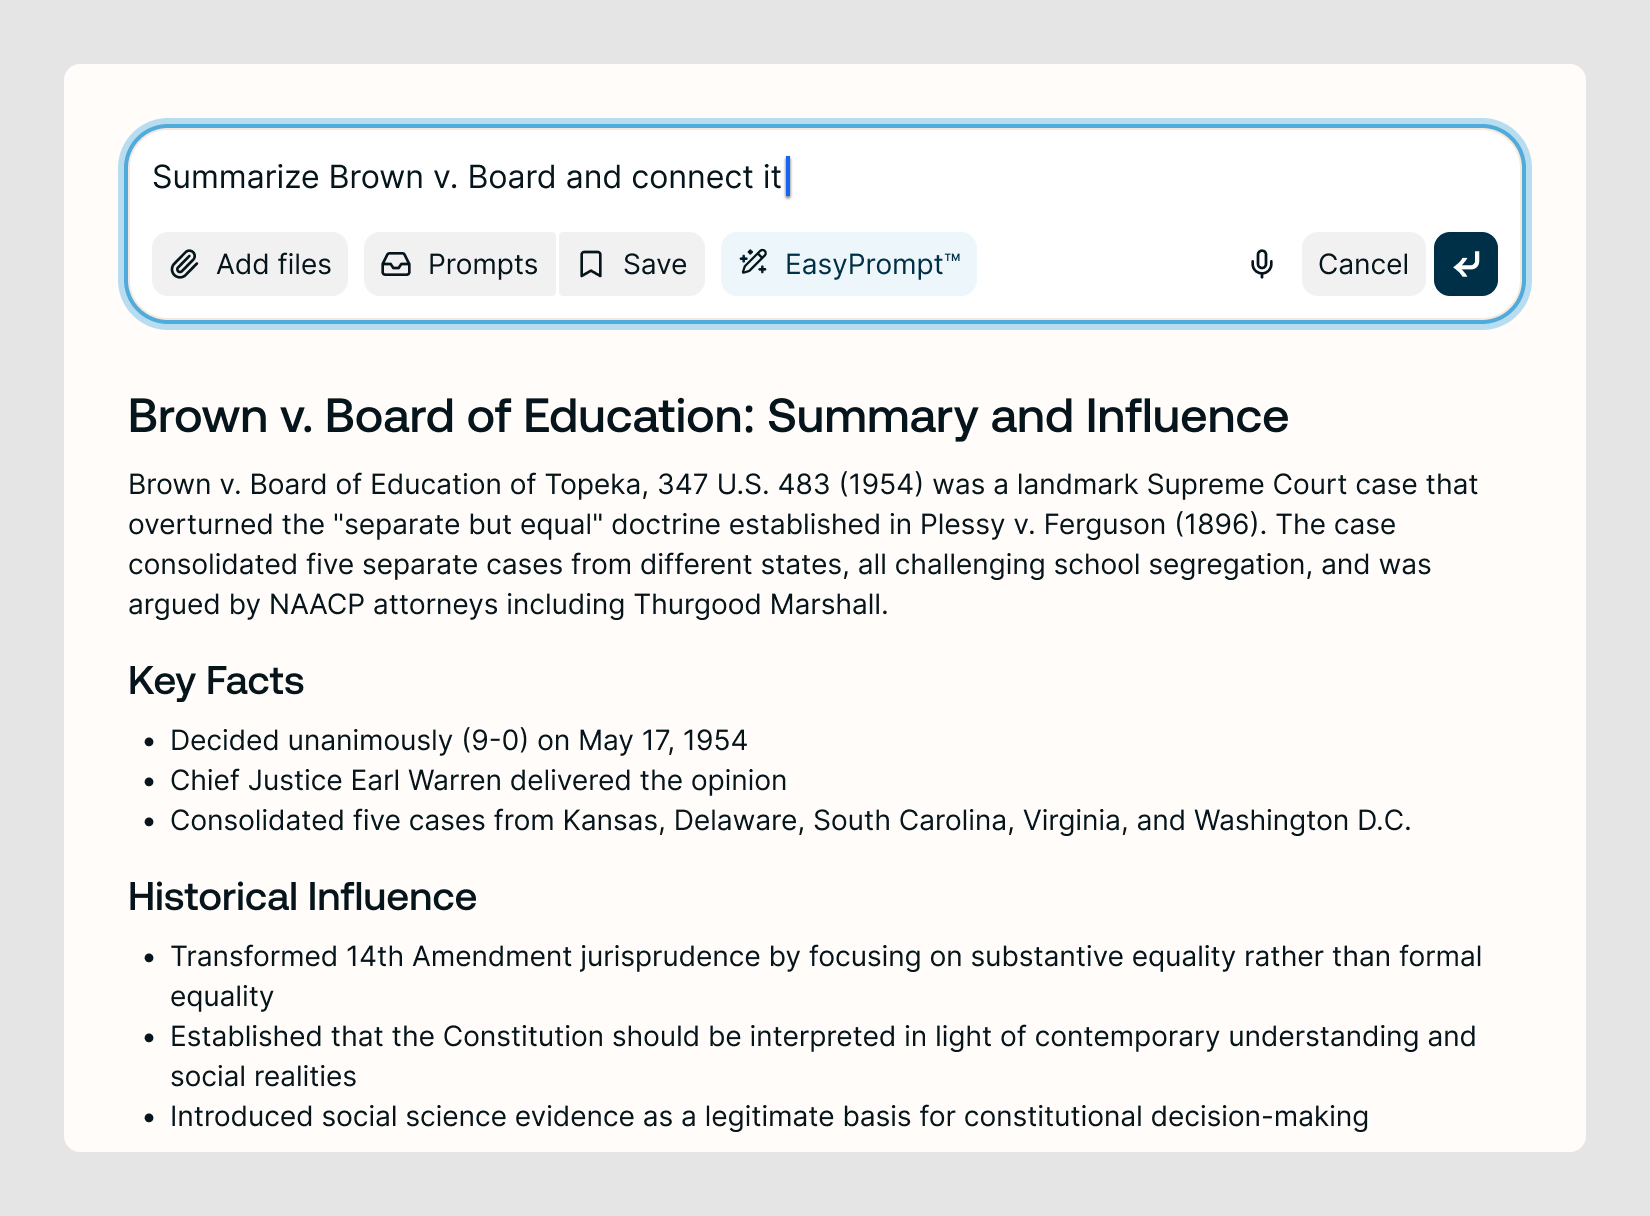Open the Prompts library
This screenshot has width=1650, height=1216.
click(460, 264)
